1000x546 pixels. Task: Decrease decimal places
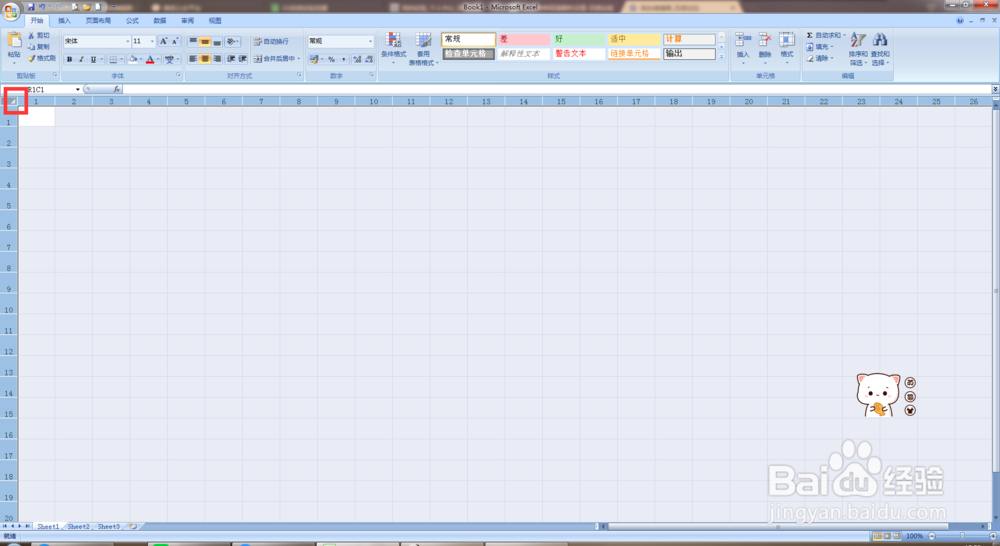click(369, 59)
